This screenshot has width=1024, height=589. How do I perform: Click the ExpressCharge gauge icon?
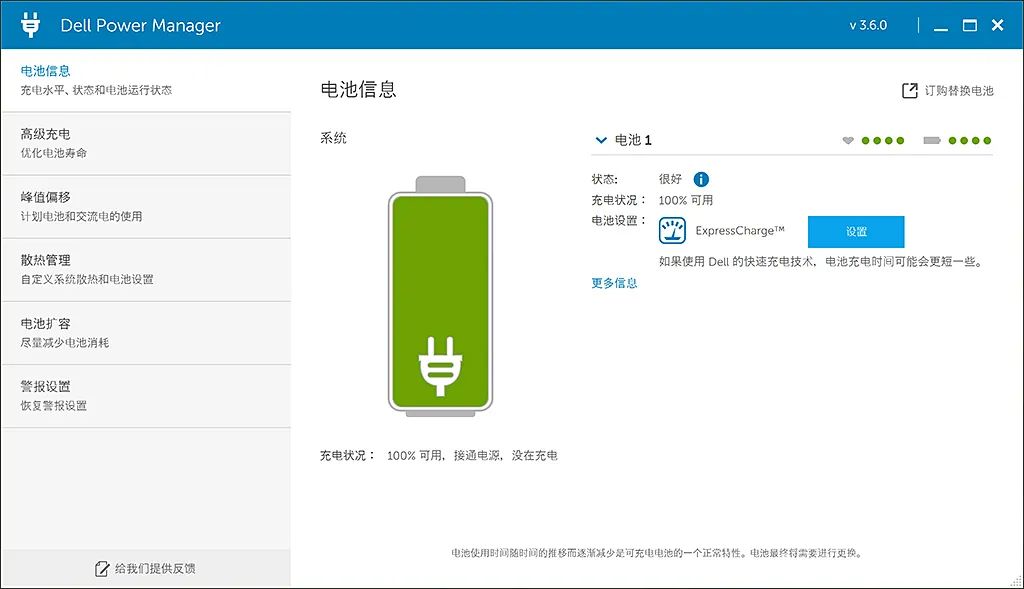(672, 231)
